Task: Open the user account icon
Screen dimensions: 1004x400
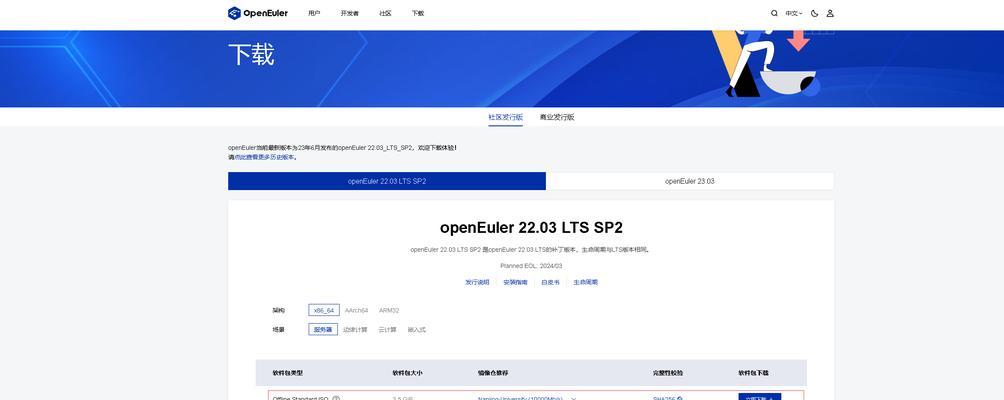Action: click(x=830, y=13)
